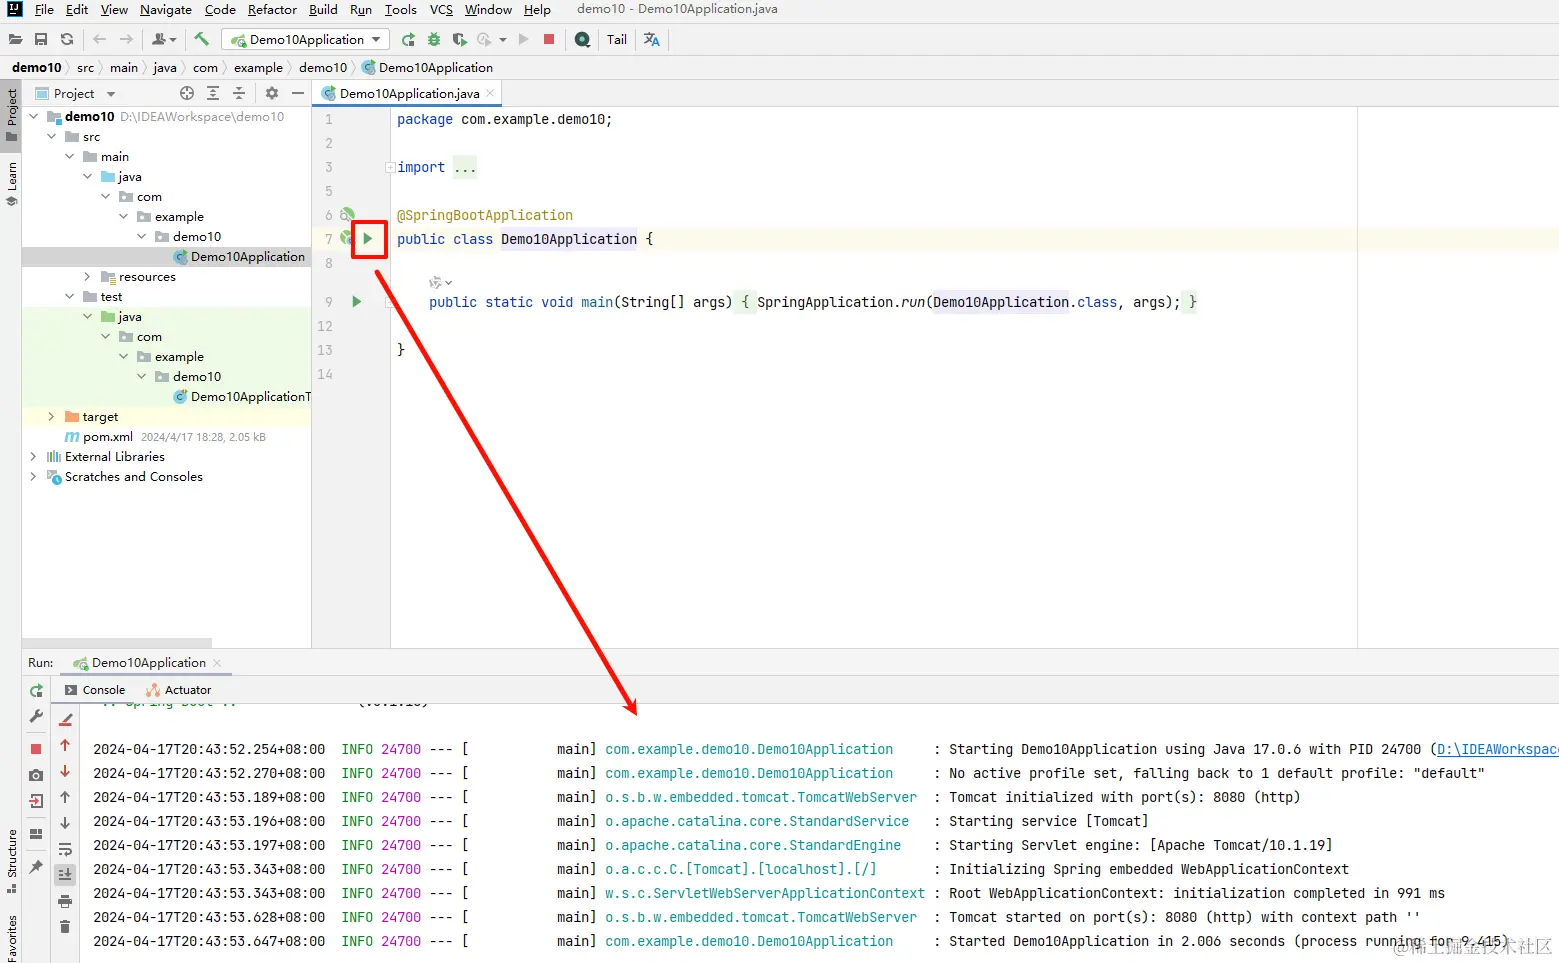Click Collapse All icon in the Project panel
Viewport: 1559px width, 963px height.
coord(239,93)
